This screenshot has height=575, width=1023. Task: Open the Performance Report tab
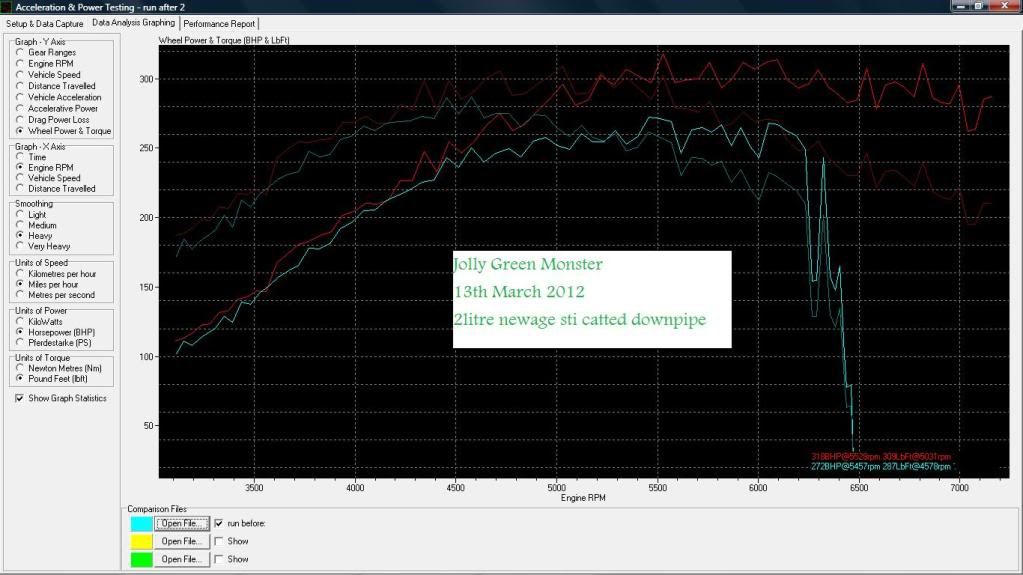point(219,23)
